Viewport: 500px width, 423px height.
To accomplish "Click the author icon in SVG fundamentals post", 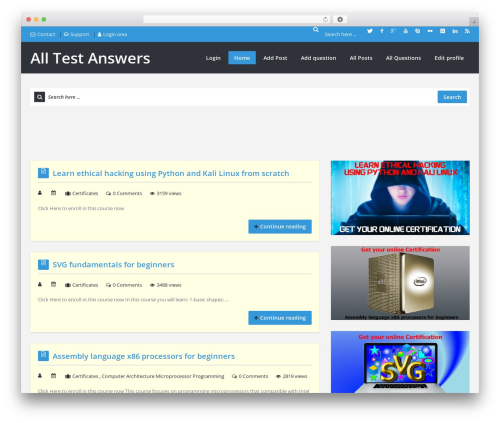I will tap(40, 284).
